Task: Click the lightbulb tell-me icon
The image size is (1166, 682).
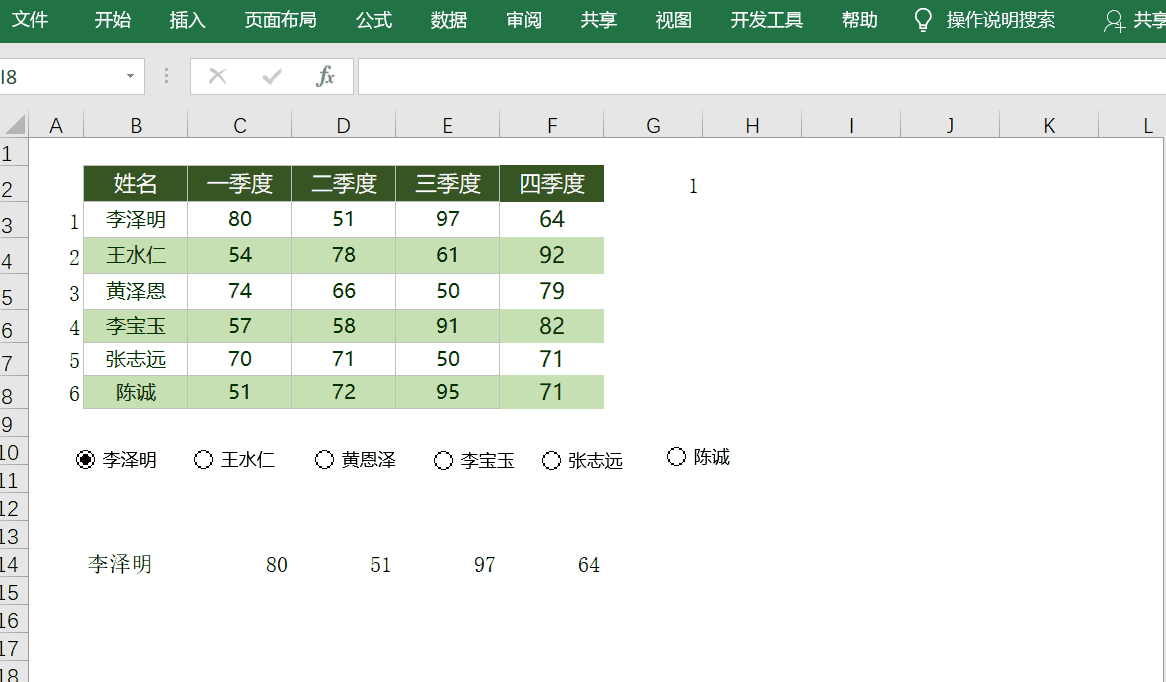Action: (923, 20)
